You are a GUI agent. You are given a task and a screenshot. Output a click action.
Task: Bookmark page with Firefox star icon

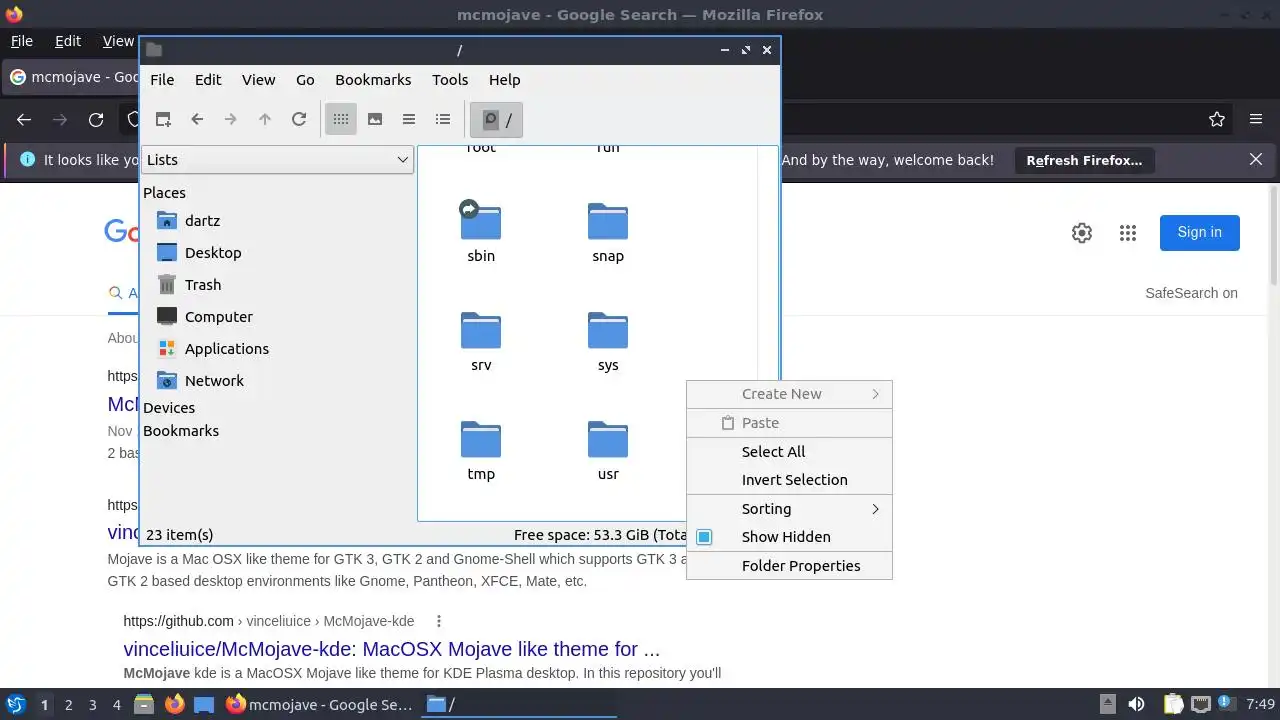coord(1217,120)
